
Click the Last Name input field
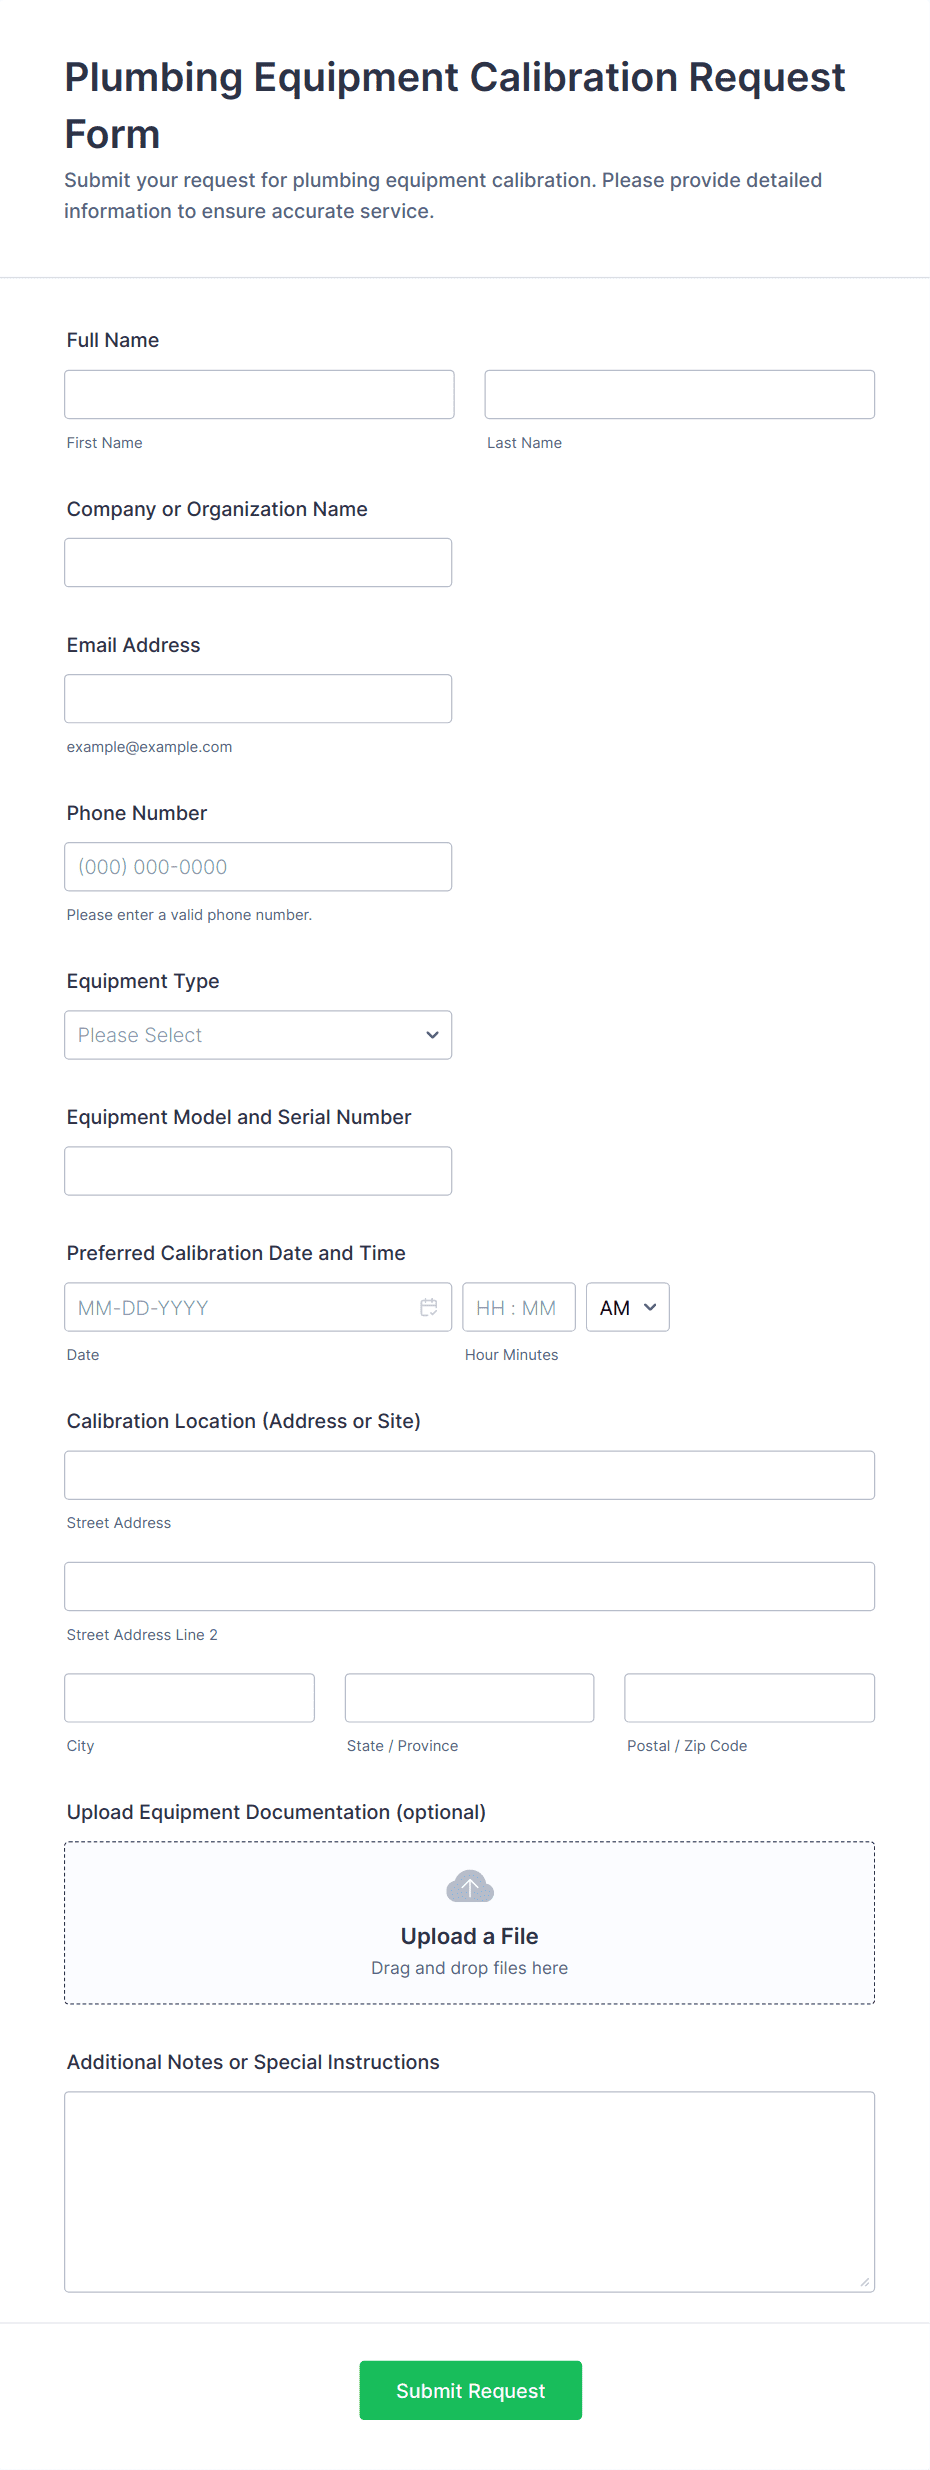point(678,394)
